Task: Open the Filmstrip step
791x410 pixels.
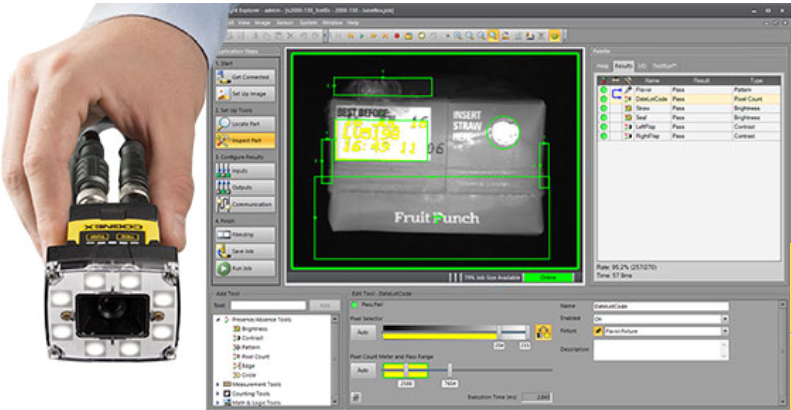Action: click(246, 235)
